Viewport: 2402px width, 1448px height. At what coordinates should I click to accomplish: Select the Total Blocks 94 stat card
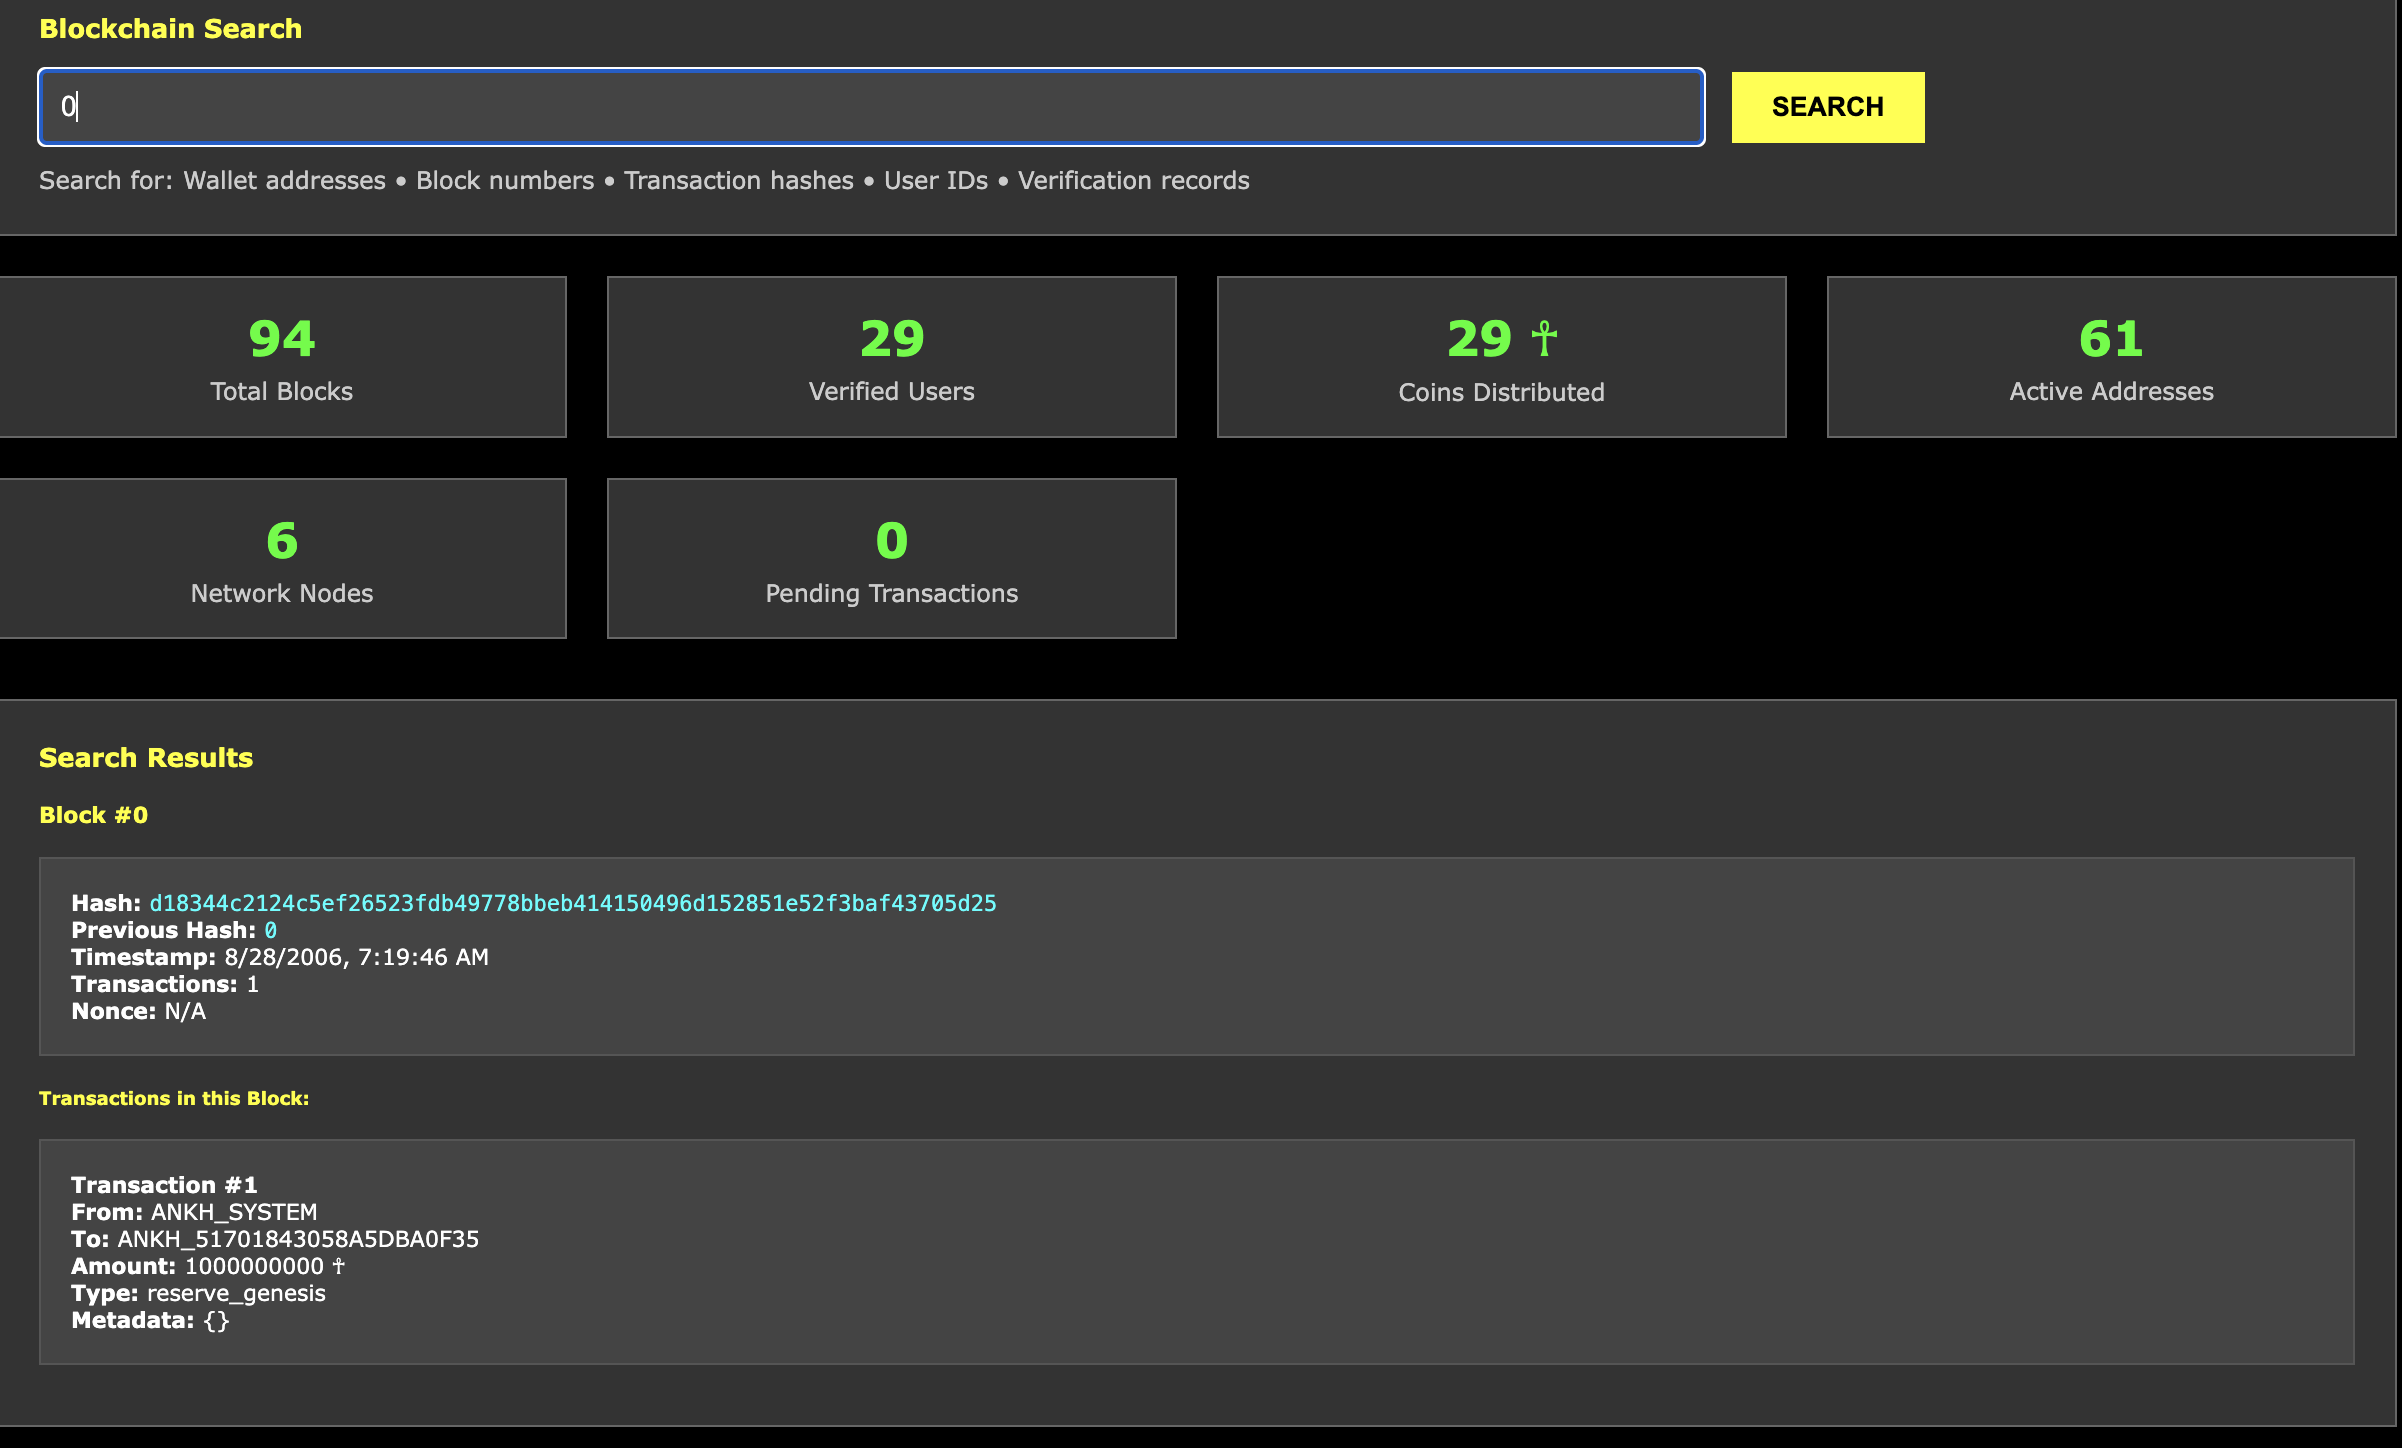(282, 357)
